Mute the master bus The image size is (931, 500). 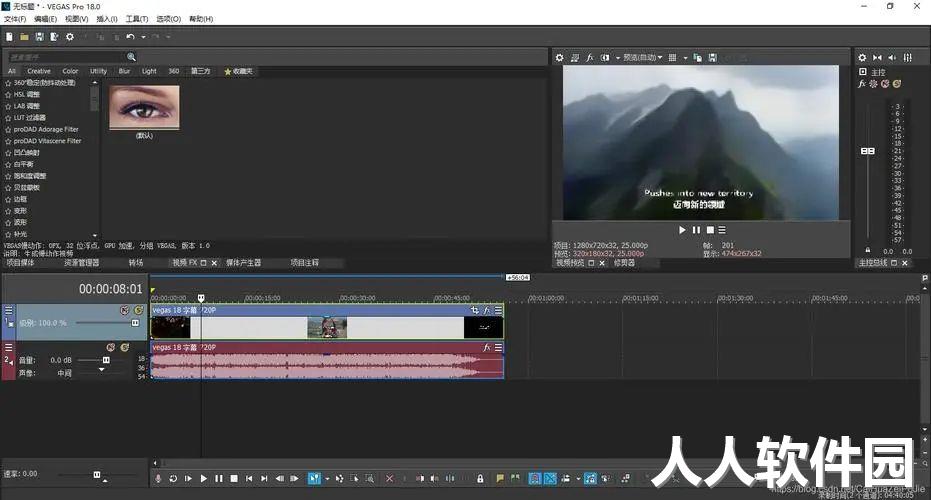885,84
